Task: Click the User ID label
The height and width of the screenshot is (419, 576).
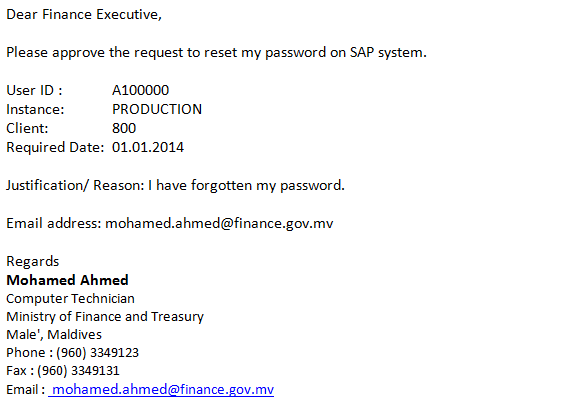Action: pos(34,90)
